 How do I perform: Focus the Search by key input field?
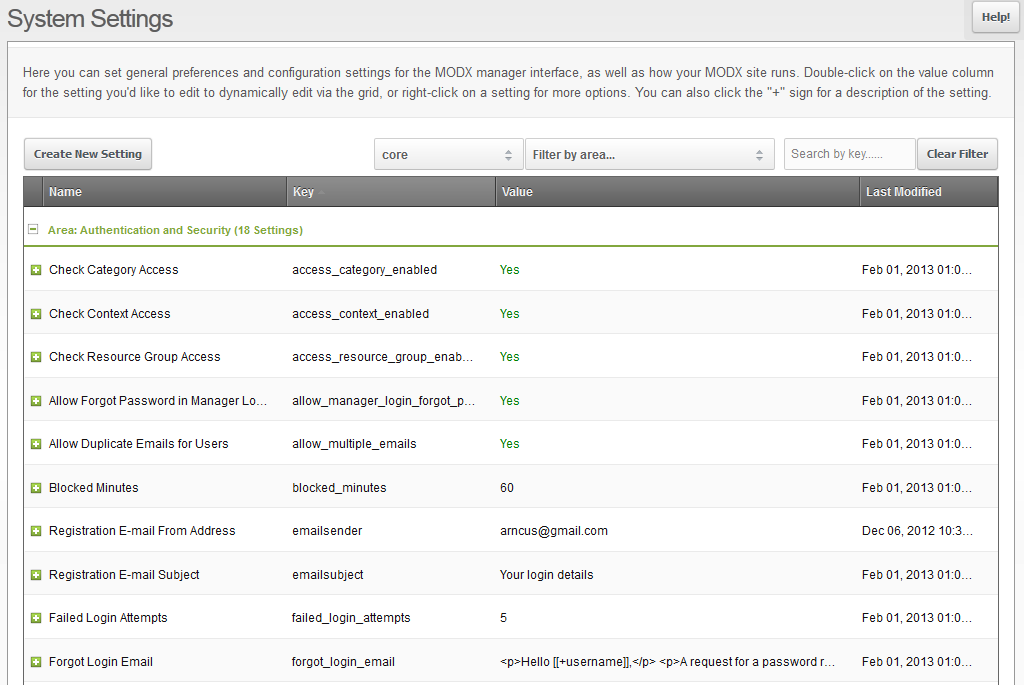click(x=849, y=154)
